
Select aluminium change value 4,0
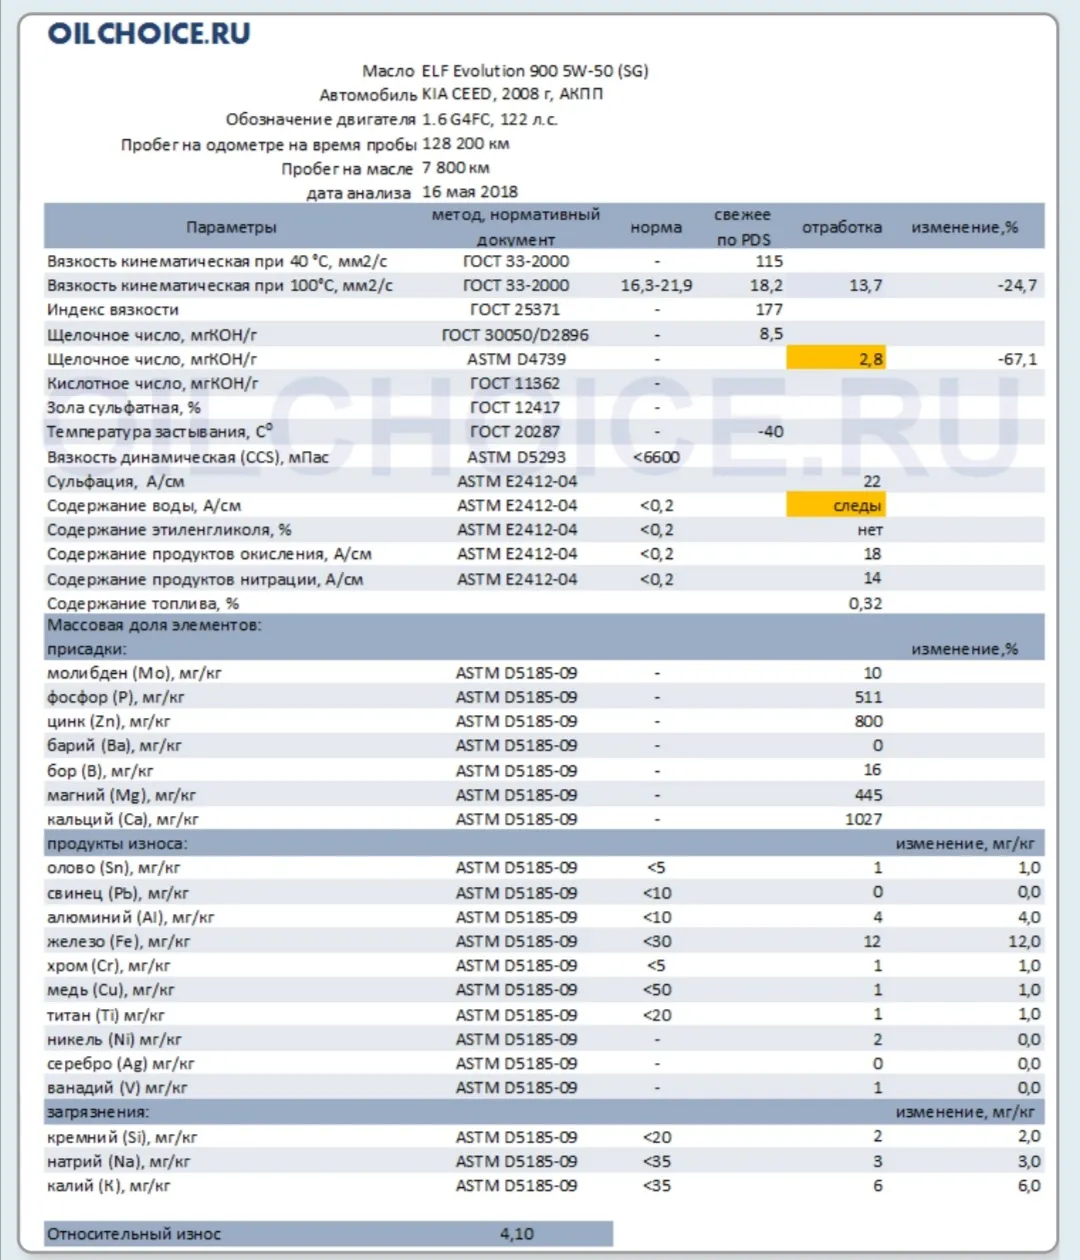(1029, 917)
